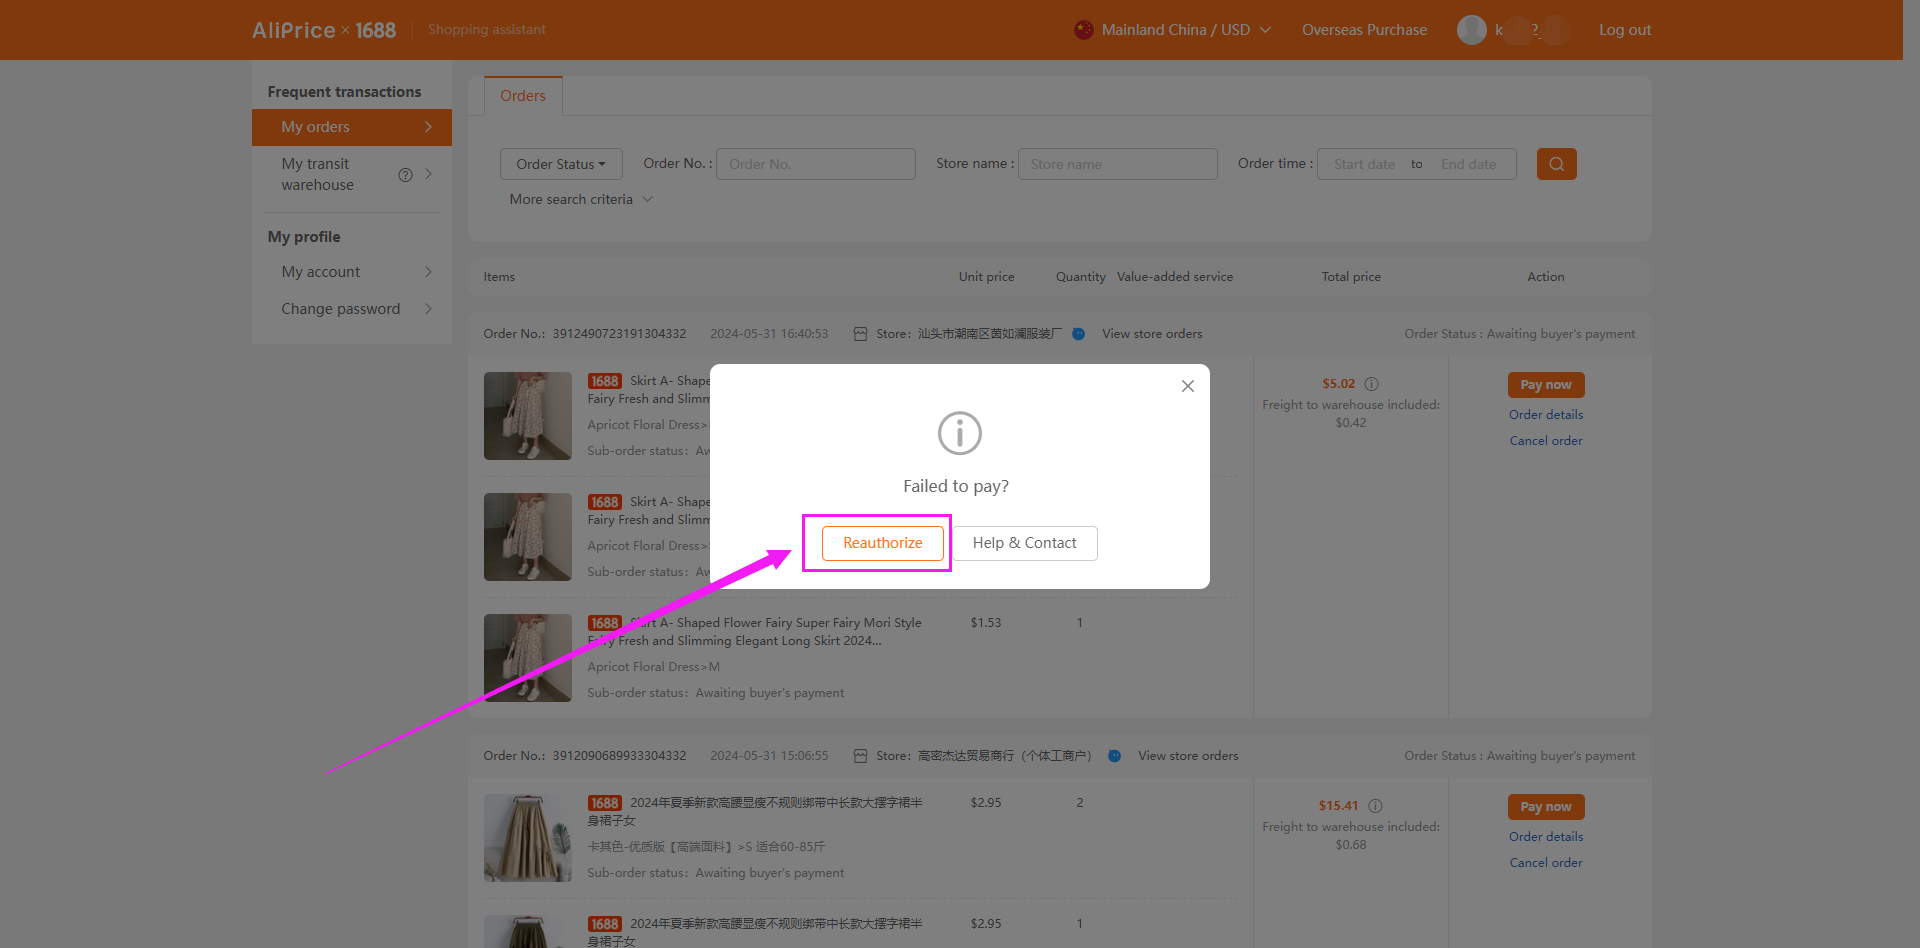Open the Order Status dropdown
Screen dimensions: 1920x948
561,164
